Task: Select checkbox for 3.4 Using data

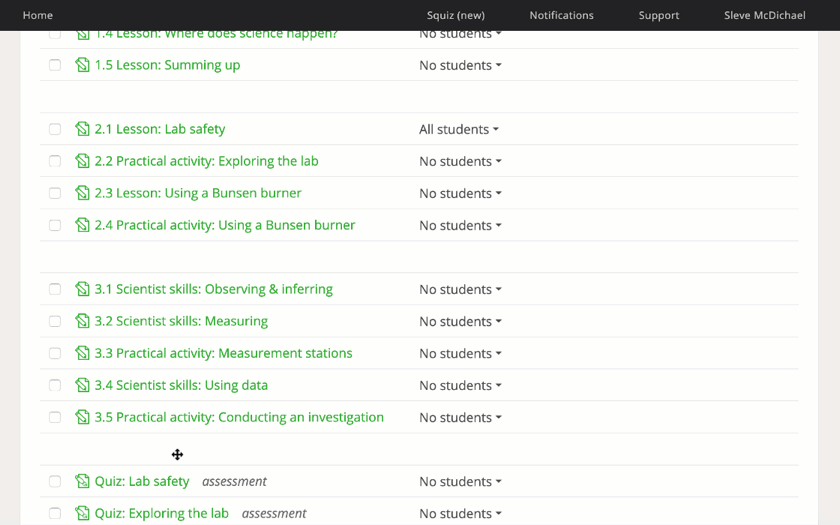Action: [55, 385]
